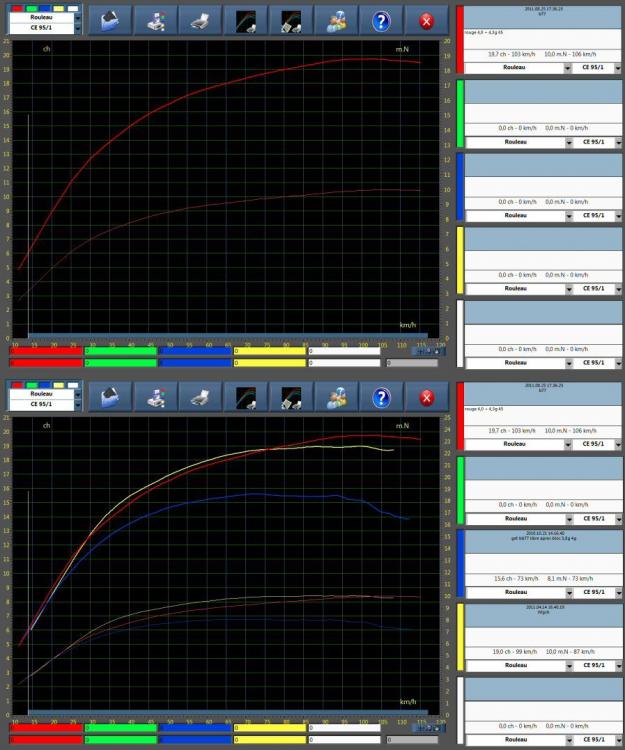Image resolution: width=625 pixels, height=750 pixels.
Task: Select the yellow swatch above Rouleau, upper window
Action: [x=59, y=9]
